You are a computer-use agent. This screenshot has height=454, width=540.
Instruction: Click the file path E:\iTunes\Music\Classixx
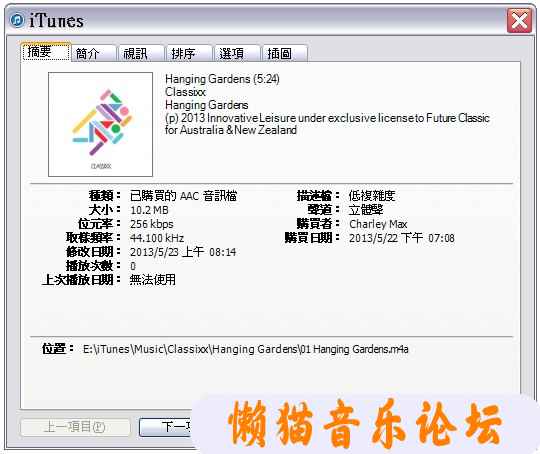coord(246,349)
